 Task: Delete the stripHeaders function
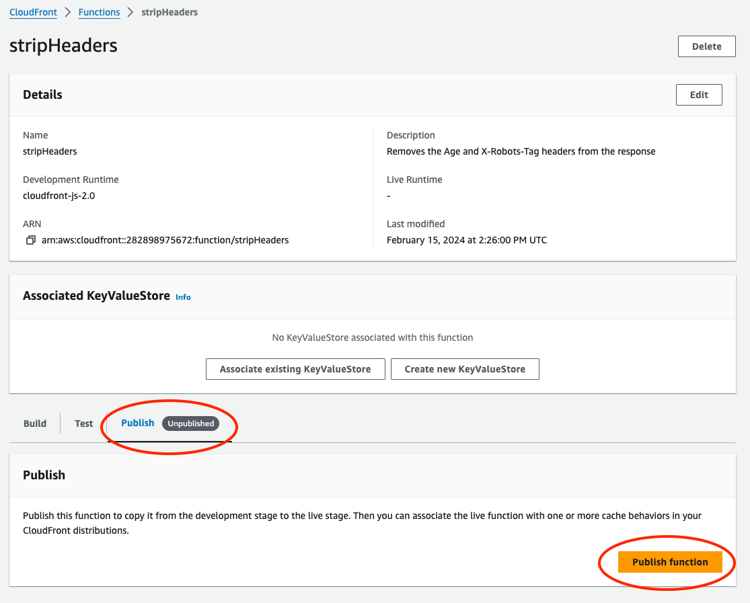tap(706, 46)
